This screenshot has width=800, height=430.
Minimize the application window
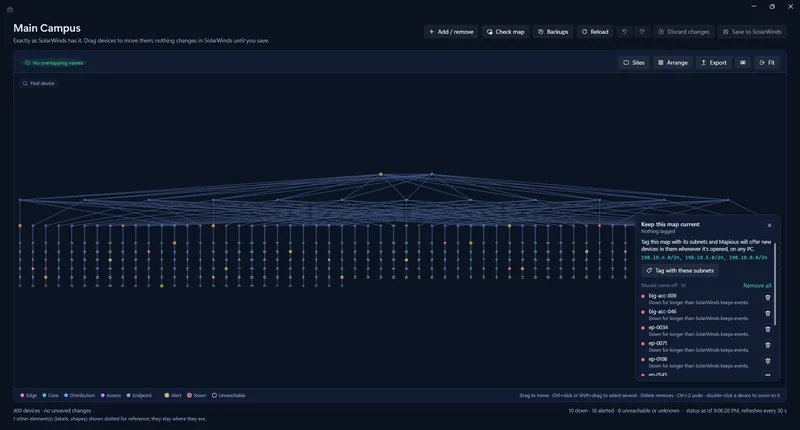(x=754, y=7)
